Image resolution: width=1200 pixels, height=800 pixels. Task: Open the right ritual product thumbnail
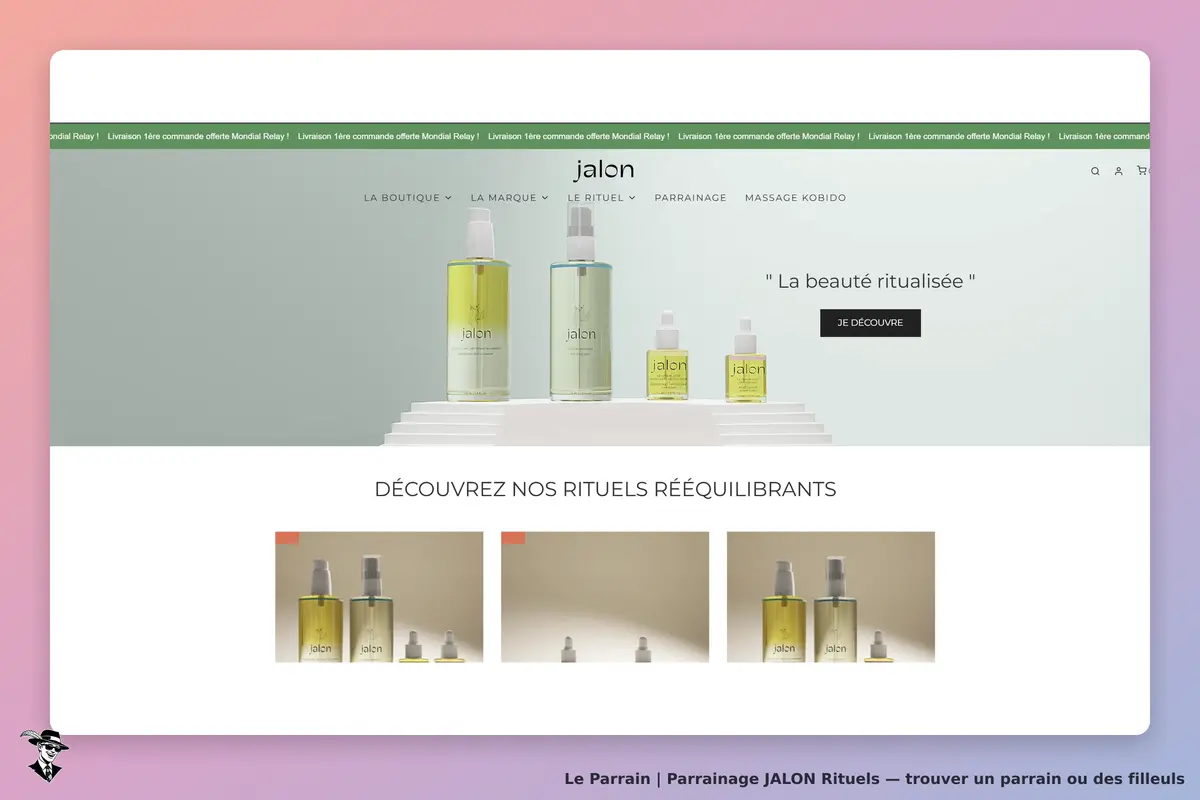tap(831, 597)
